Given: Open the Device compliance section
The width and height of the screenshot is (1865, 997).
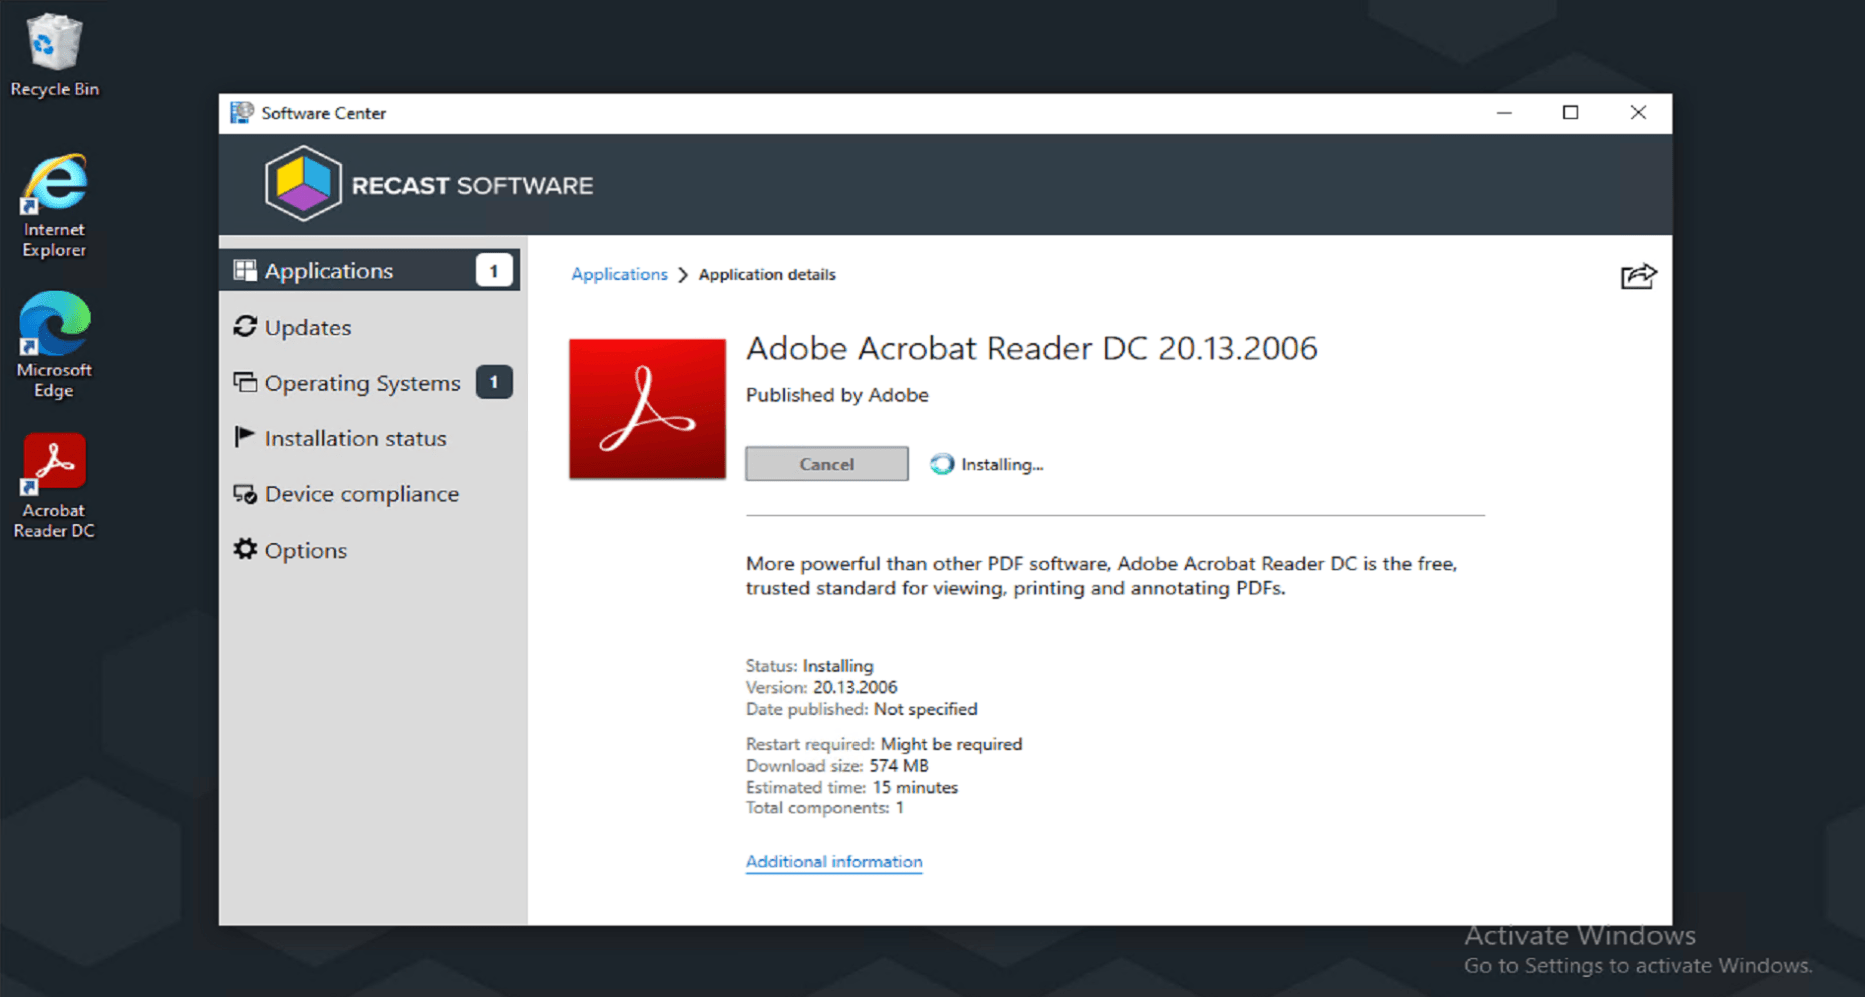Looking at the screenshot, I should pos(361,493).
